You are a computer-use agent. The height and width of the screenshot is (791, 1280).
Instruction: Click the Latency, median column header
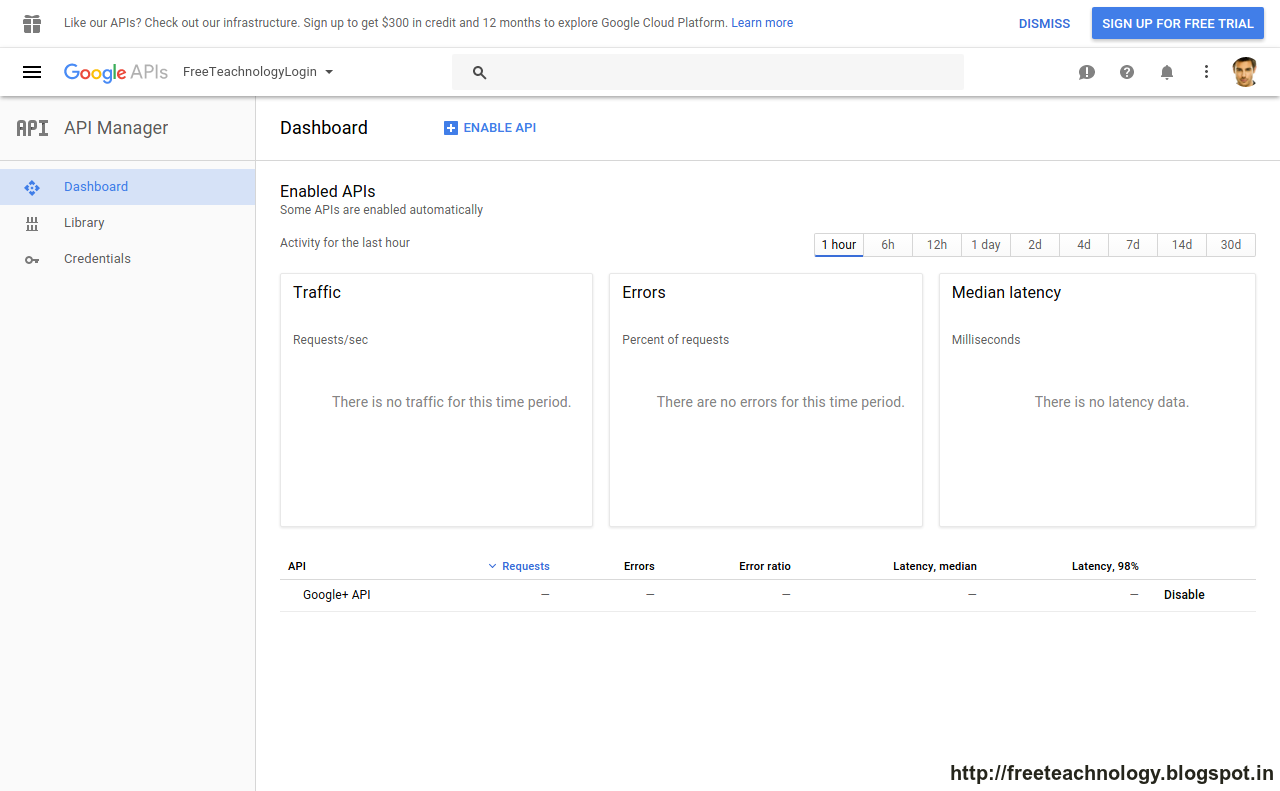click(x=935, y=566)
